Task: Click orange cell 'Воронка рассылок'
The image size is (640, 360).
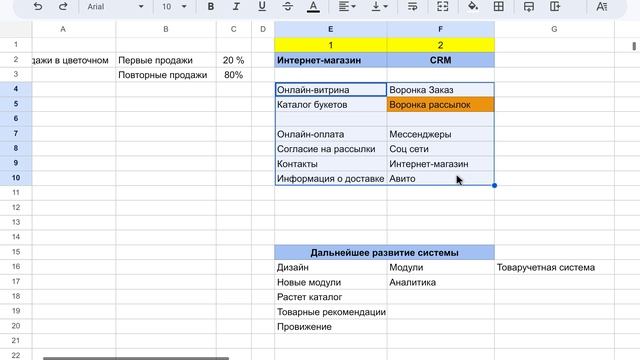Action: click(x=440, y=104)
